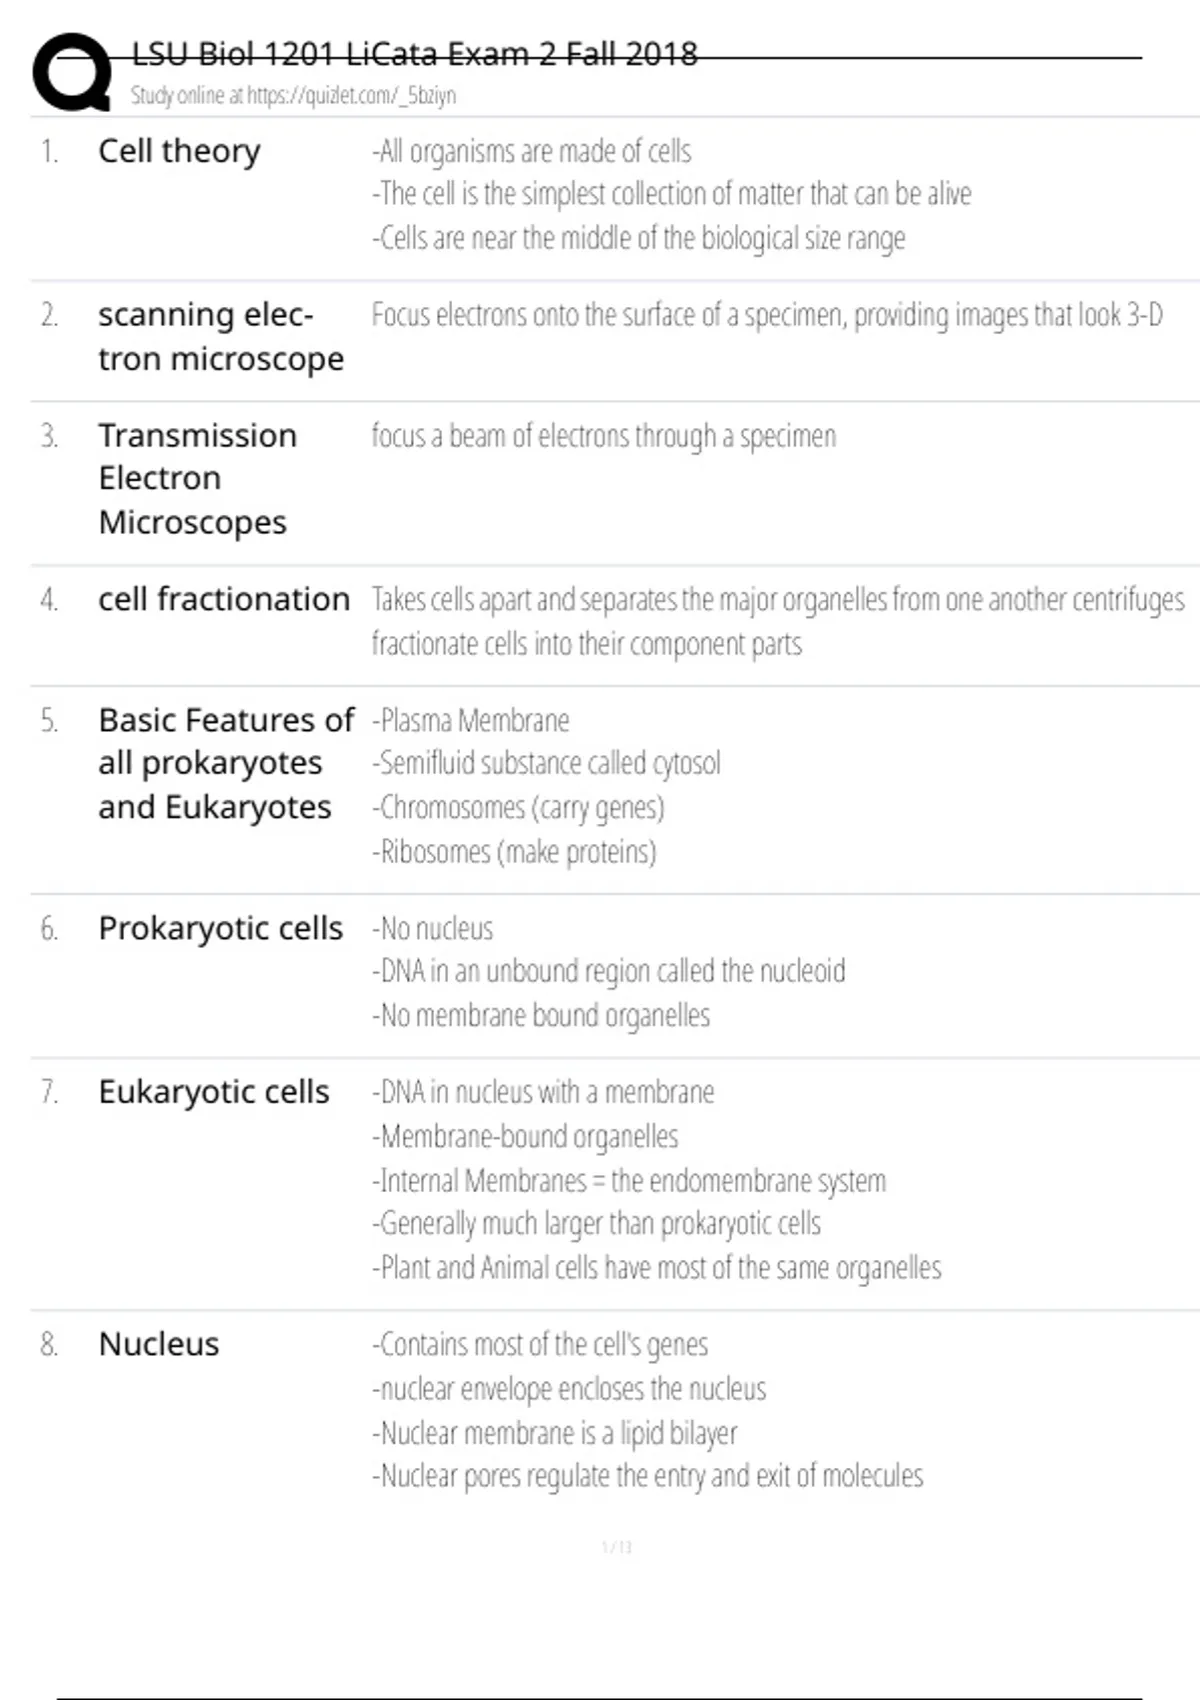Click the title LSU Biol 1201 LiCata Exam 2
Screen dimensions: 1200x1700
pyautogui.click(x=414, y=53)
